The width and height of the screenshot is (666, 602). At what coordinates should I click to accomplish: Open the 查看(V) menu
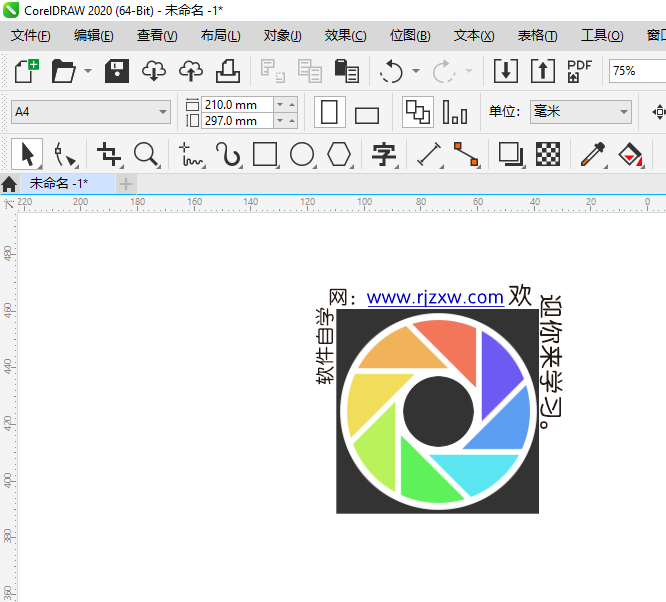pos(157,36)
